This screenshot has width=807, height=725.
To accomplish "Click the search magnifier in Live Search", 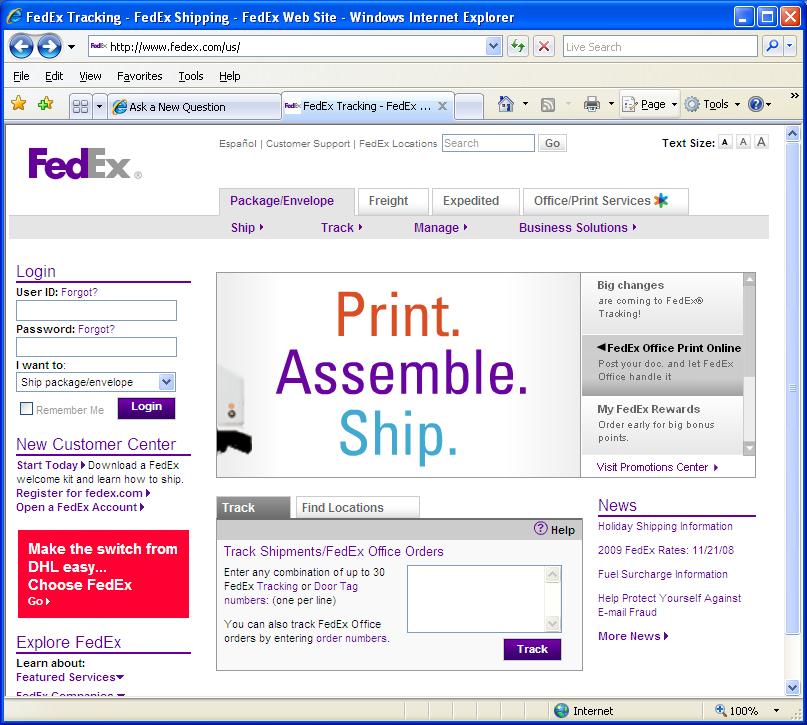I will click(770, 45).
